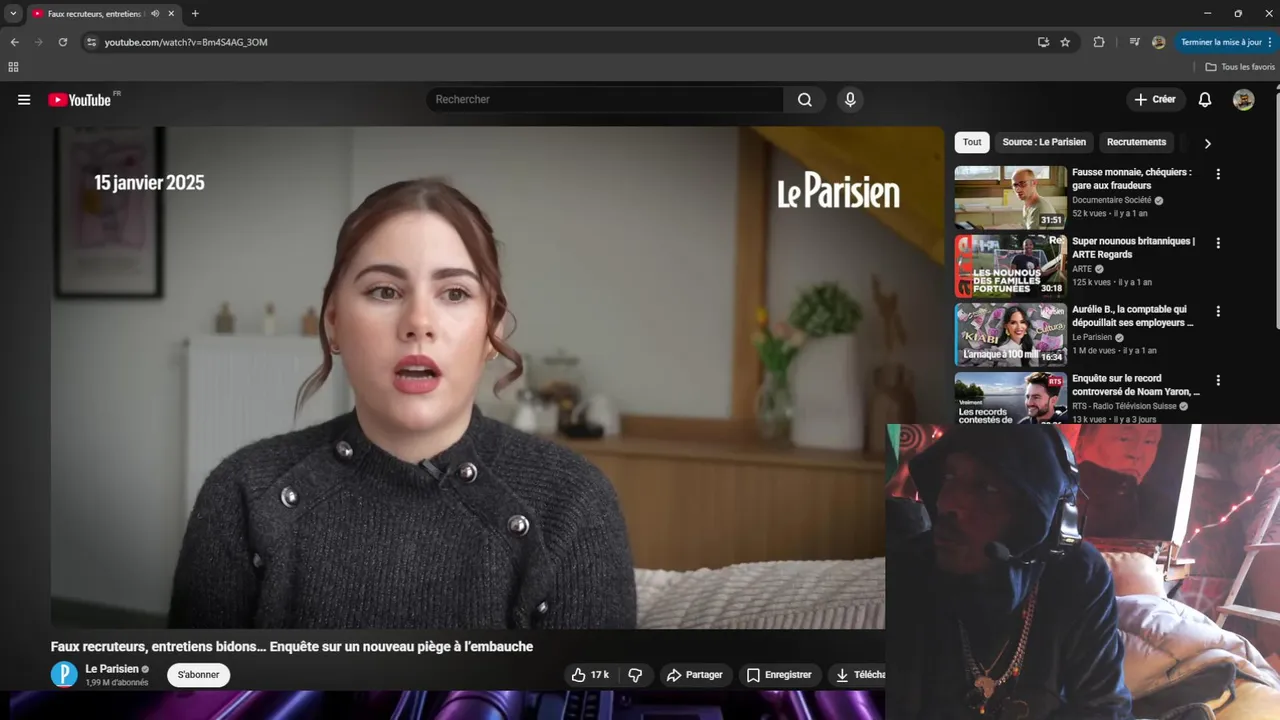Start voice search with microphone icon
Viewport: 1280px width, 720px height.
(x=850, y=100)
